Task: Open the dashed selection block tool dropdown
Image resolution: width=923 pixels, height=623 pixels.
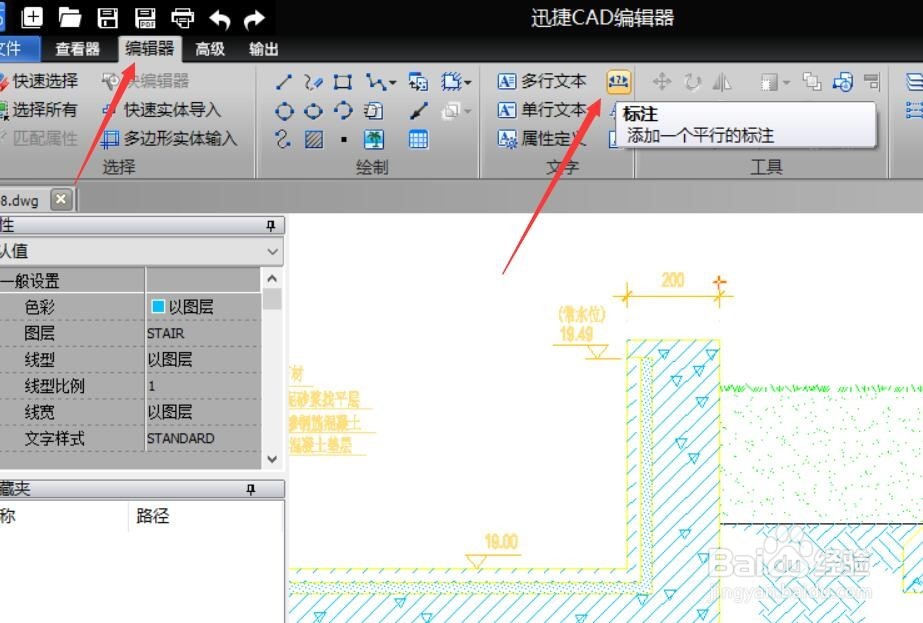Action: pos(468,83)
